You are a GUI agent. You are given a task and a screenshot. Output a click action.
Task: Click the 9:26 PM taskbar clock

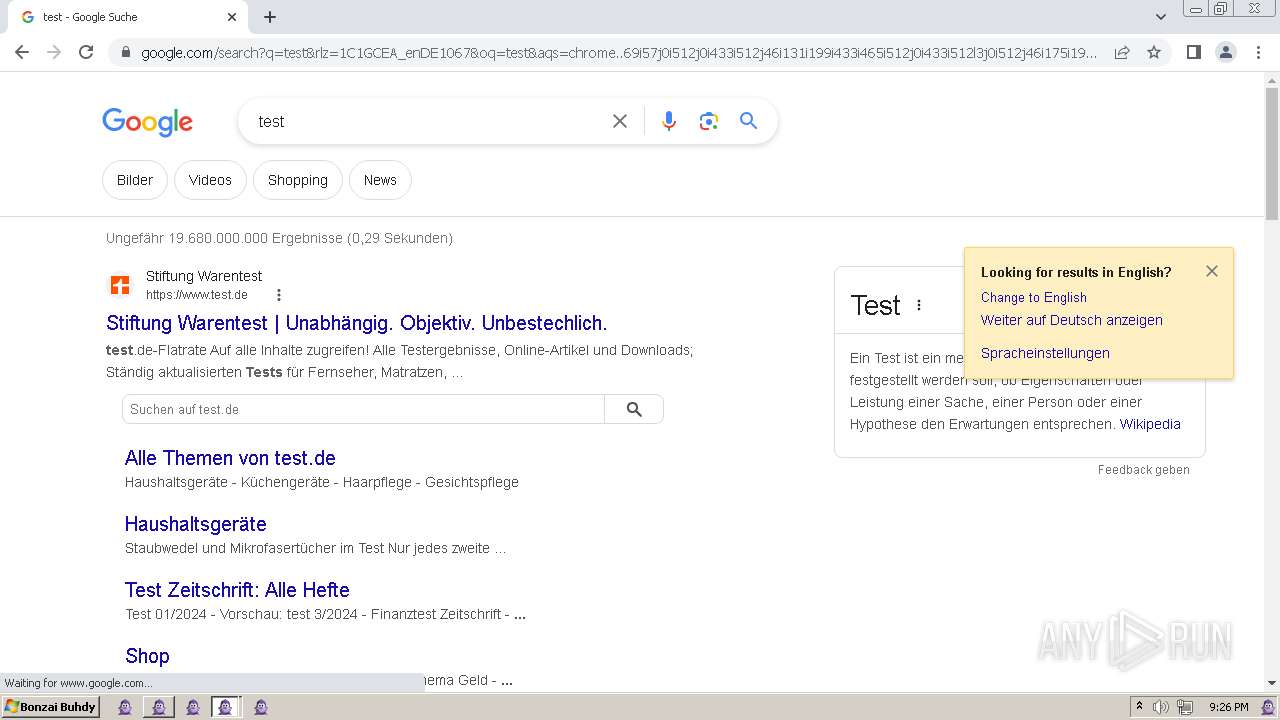point(1228,707)
